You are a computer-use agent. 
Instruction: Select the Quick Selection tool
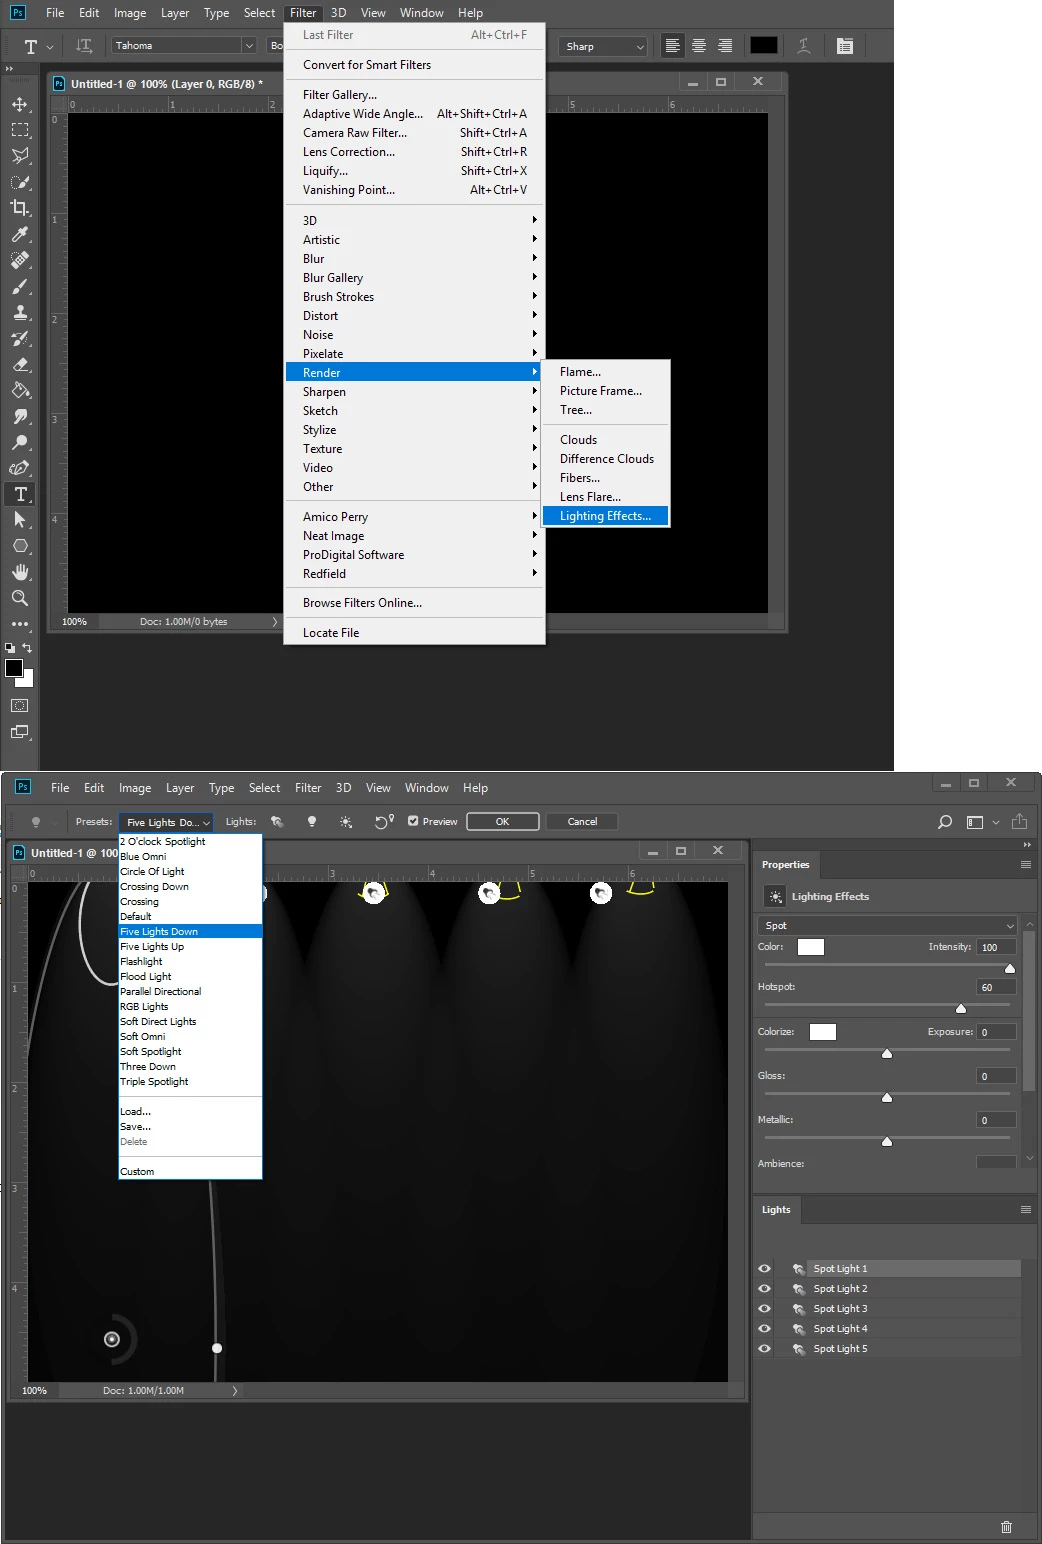click(20, 182)
